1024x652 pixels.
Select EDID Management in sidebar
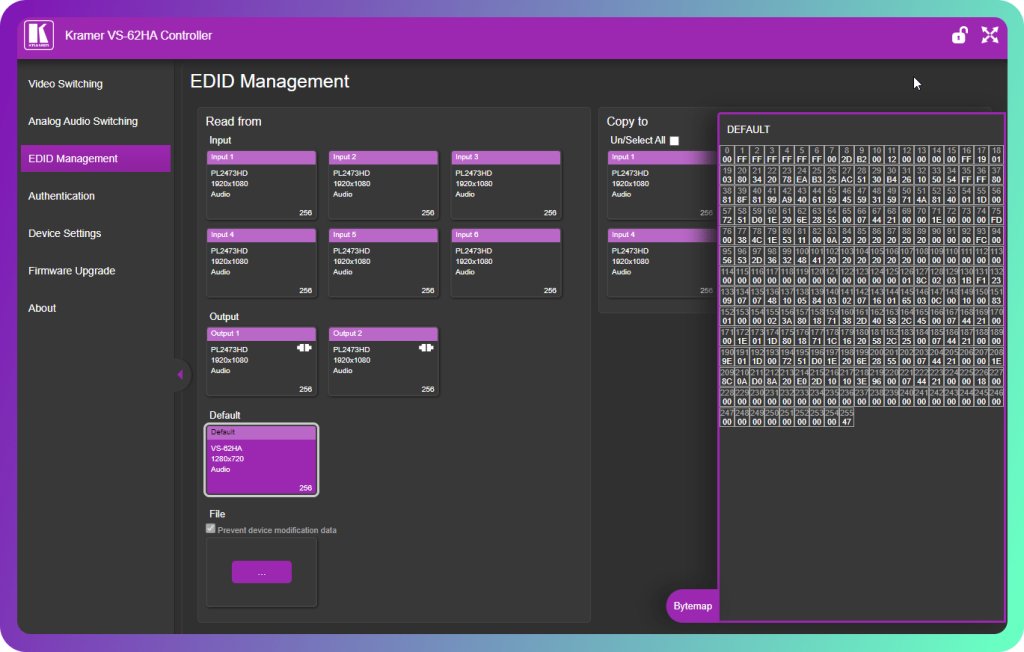95,159
